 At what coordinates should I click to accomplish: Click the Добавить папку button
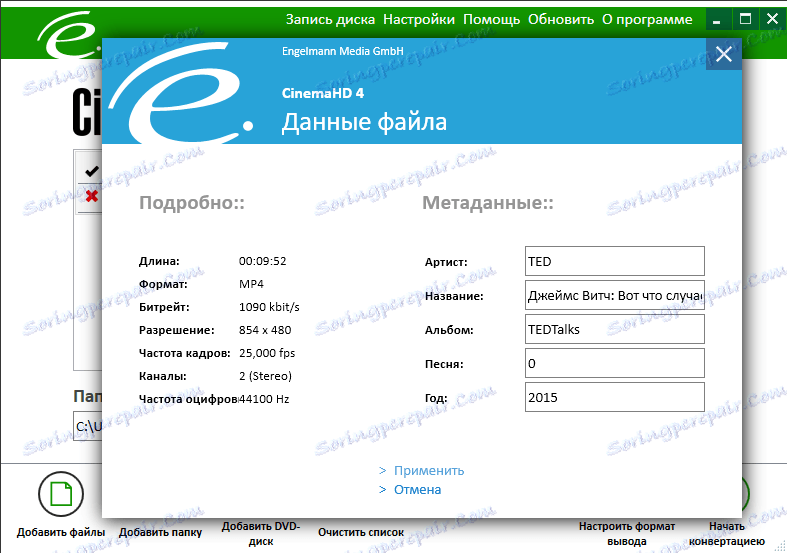160,532
